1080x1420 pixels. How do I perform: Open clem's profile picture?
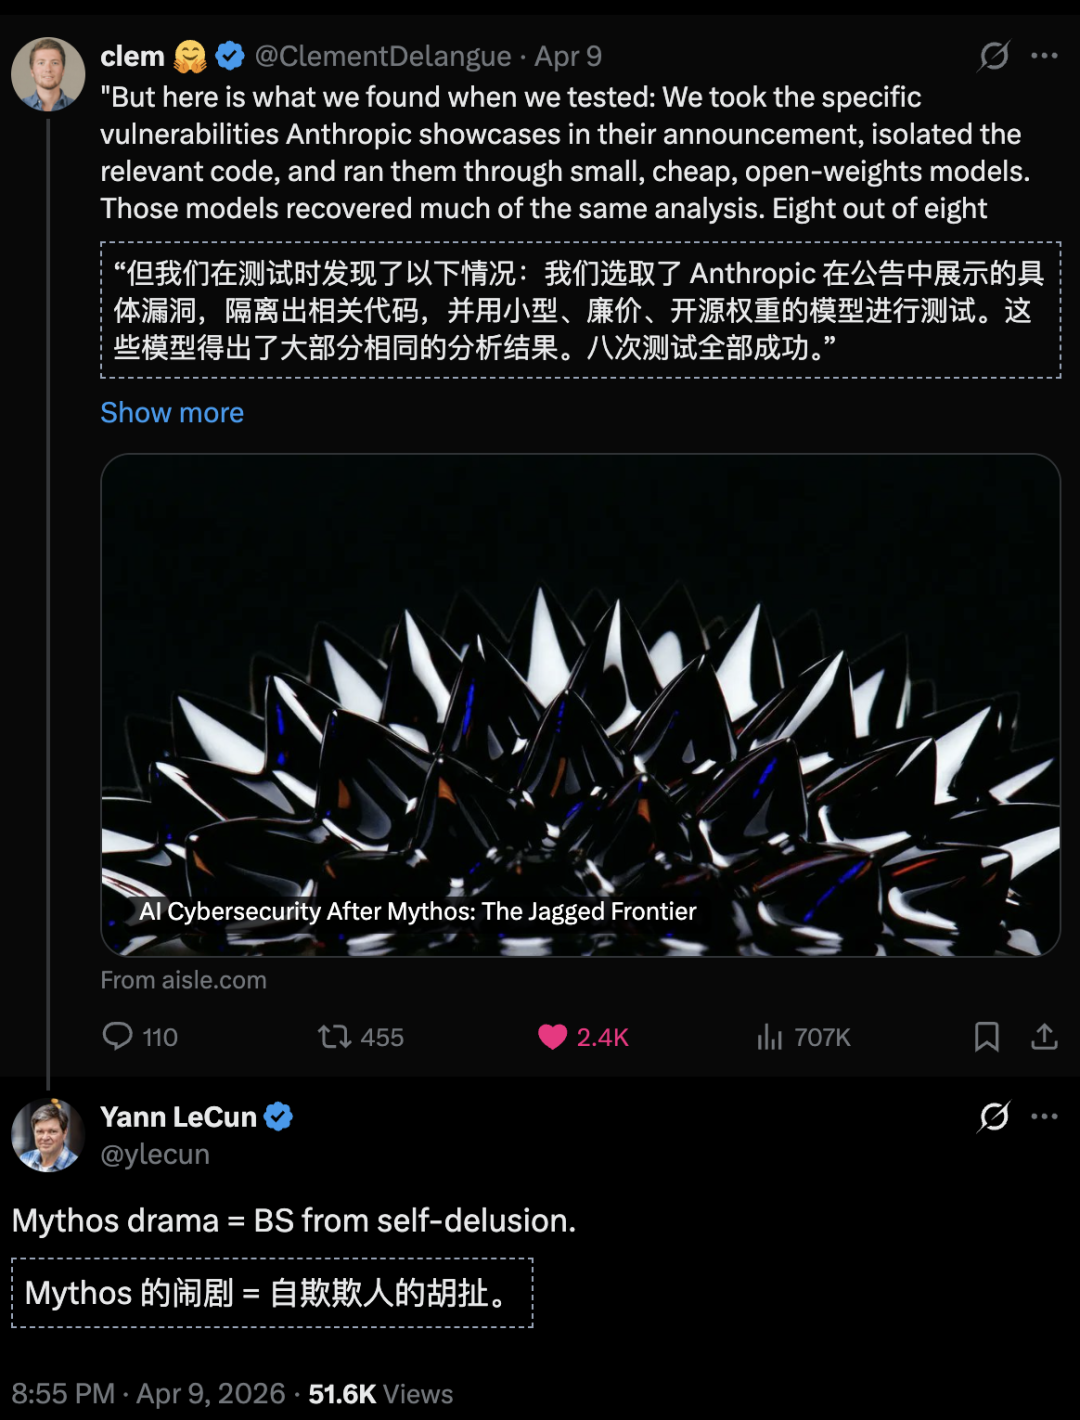pos(48,74)
